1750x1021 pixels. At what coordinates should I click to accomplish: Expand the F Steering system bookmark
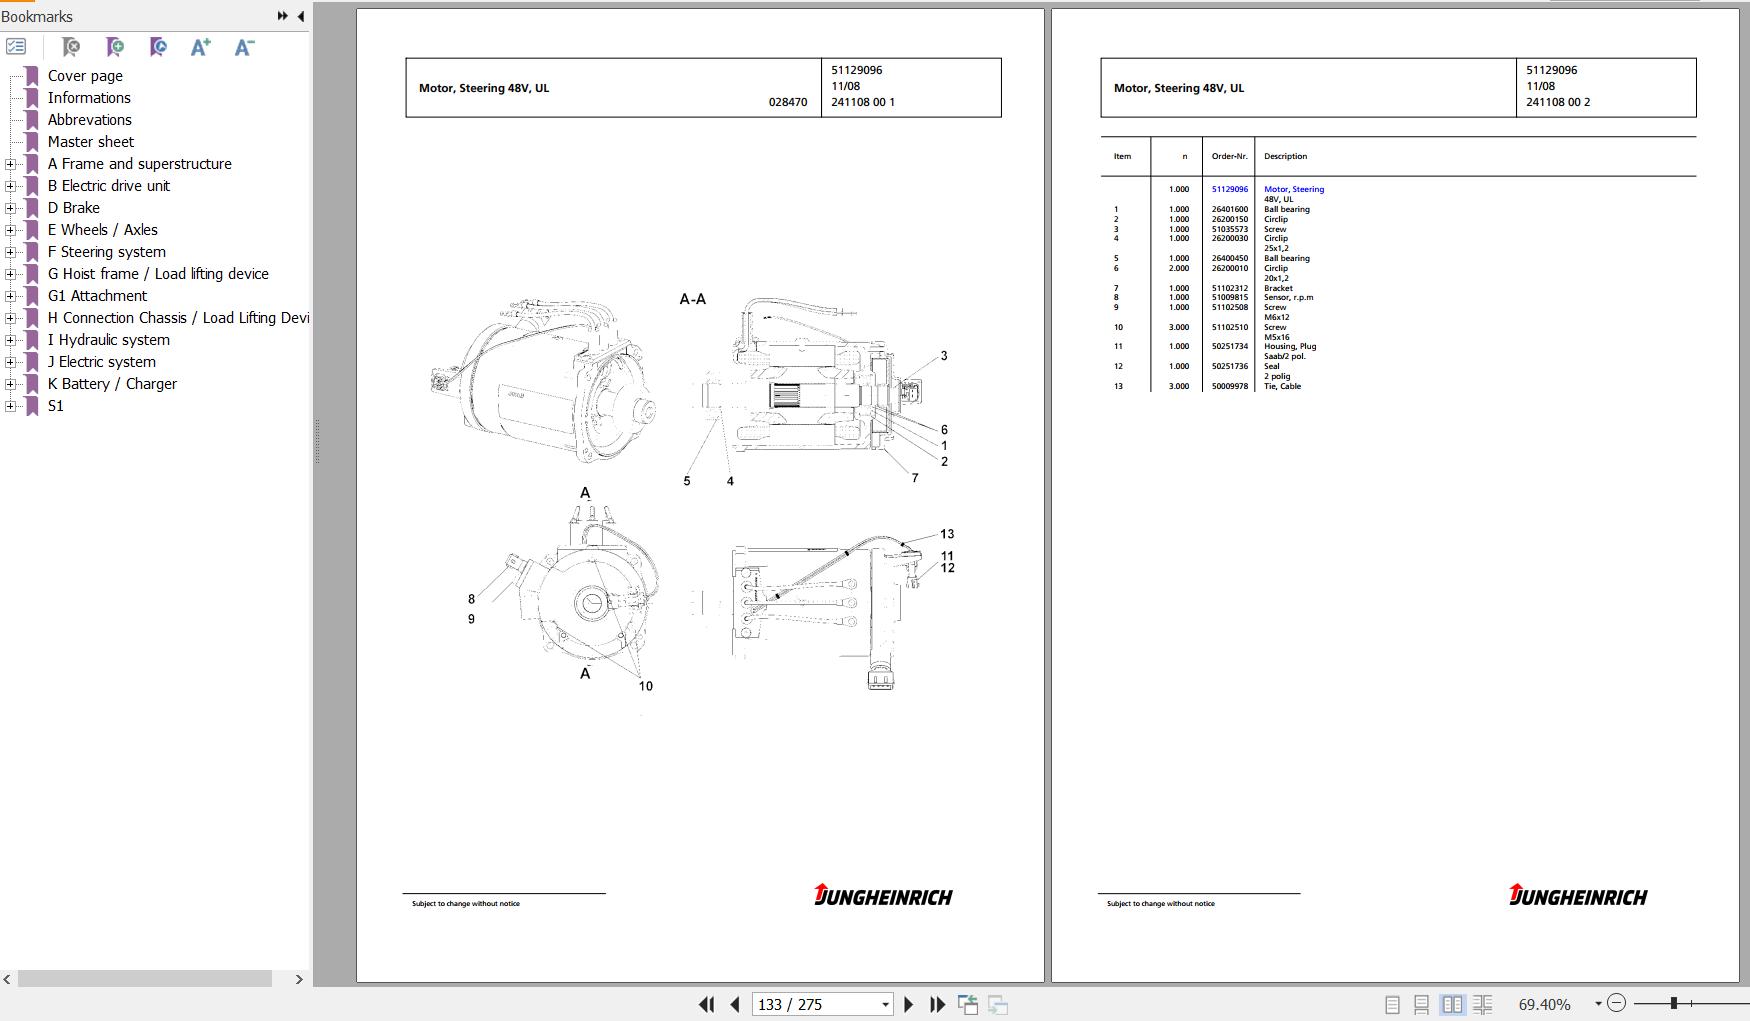[10, 252]
